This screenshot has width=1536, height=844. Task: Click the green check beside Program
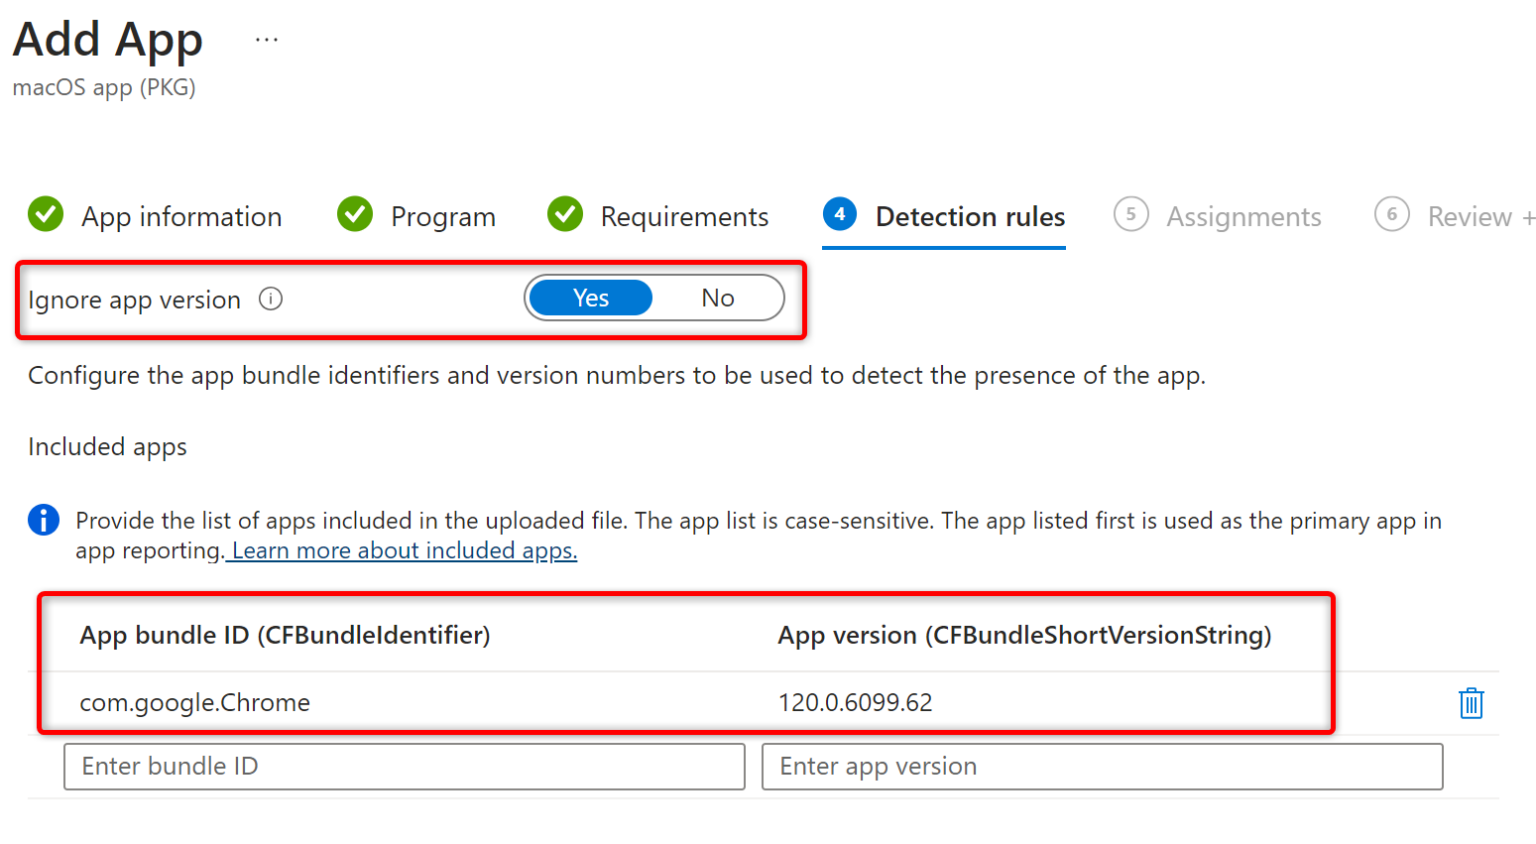tap(355, 214)
